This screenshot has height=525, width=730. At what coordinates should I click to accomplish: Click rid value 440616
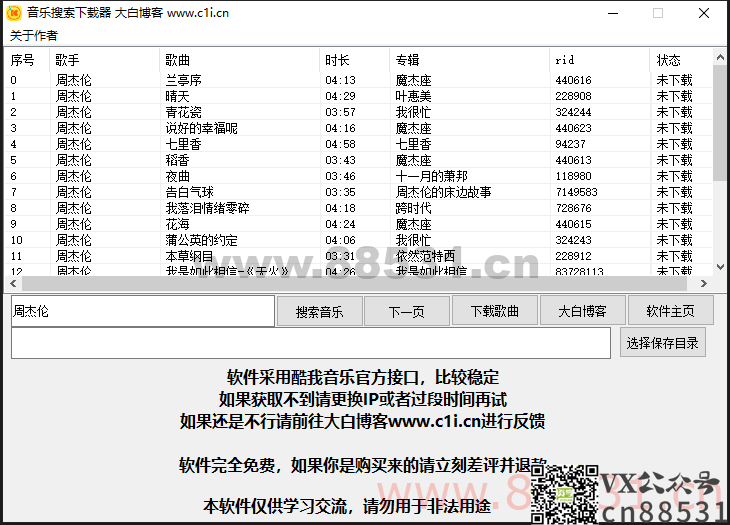pyautogui.click(x=573, y=81)
